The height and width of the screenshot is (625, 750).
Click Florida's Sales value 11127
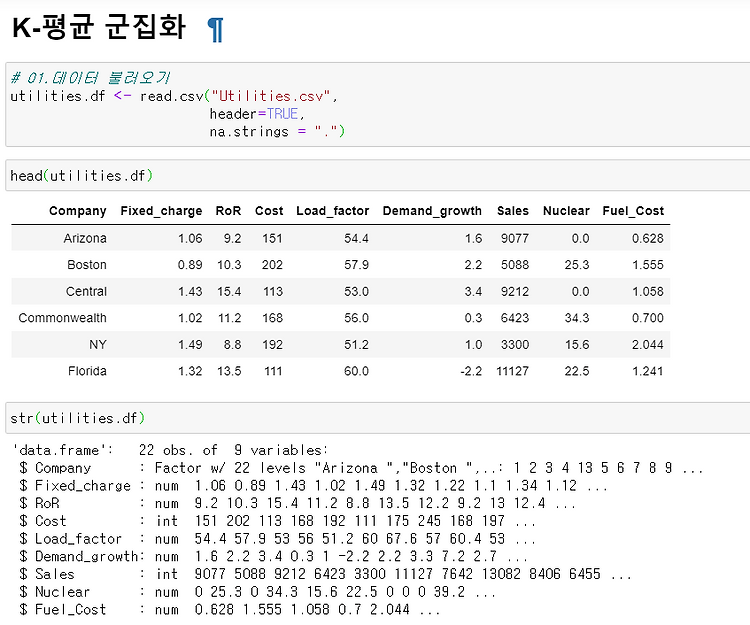(512, 371)
